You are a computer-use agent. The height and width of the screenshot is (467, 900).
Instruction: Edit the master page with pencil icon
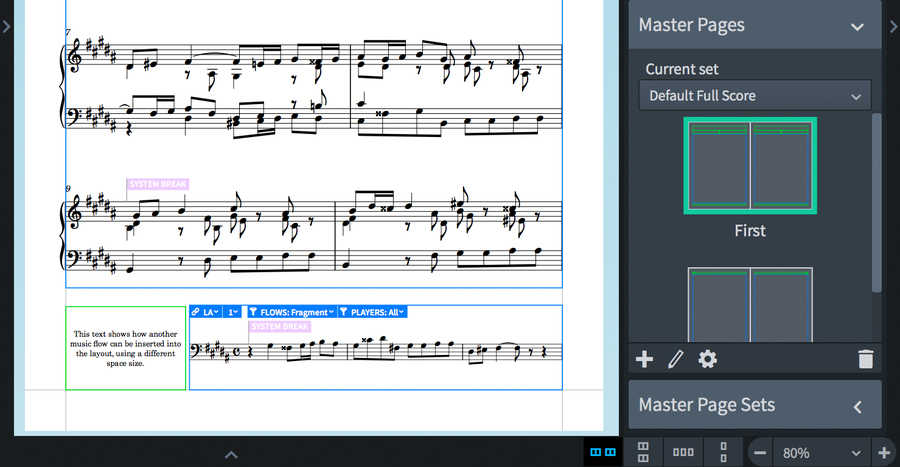pyautogui.click(x=676, y=360)
